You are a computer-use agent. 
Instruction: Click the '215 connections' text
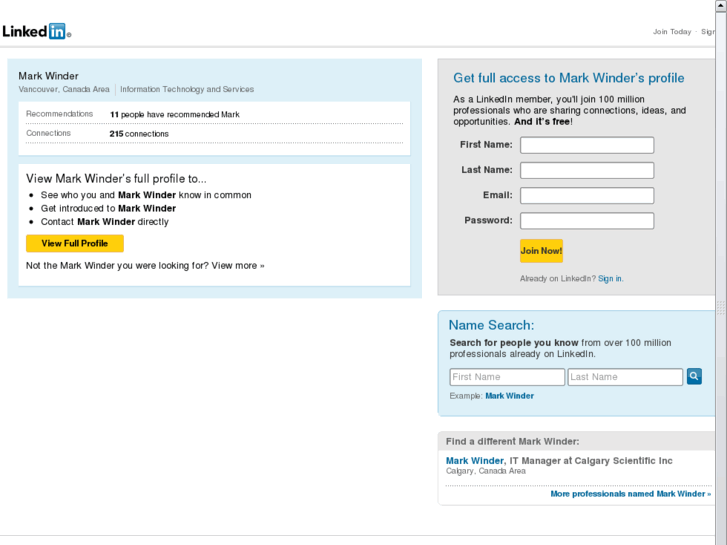tap(139, 134)
